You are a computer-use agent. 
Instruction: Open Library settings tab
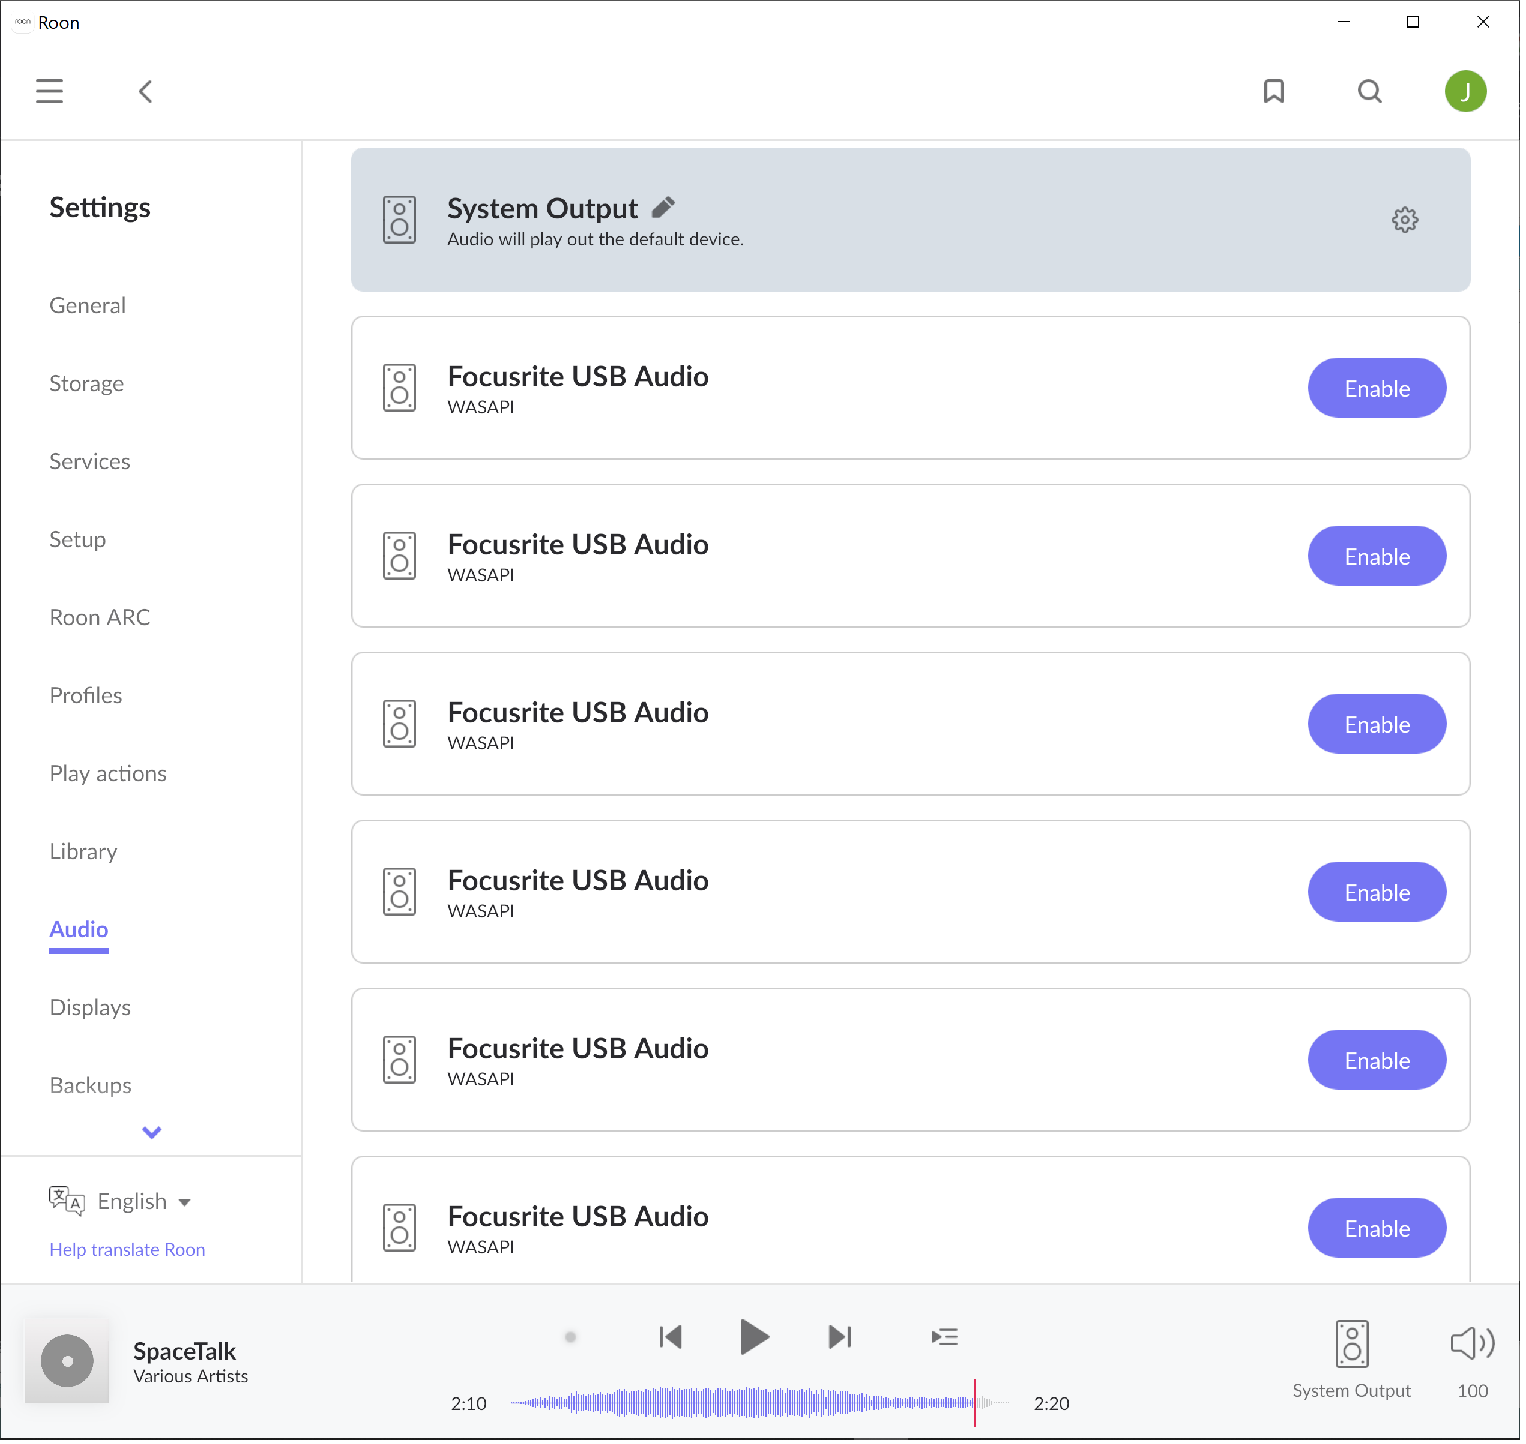(84, 852)
